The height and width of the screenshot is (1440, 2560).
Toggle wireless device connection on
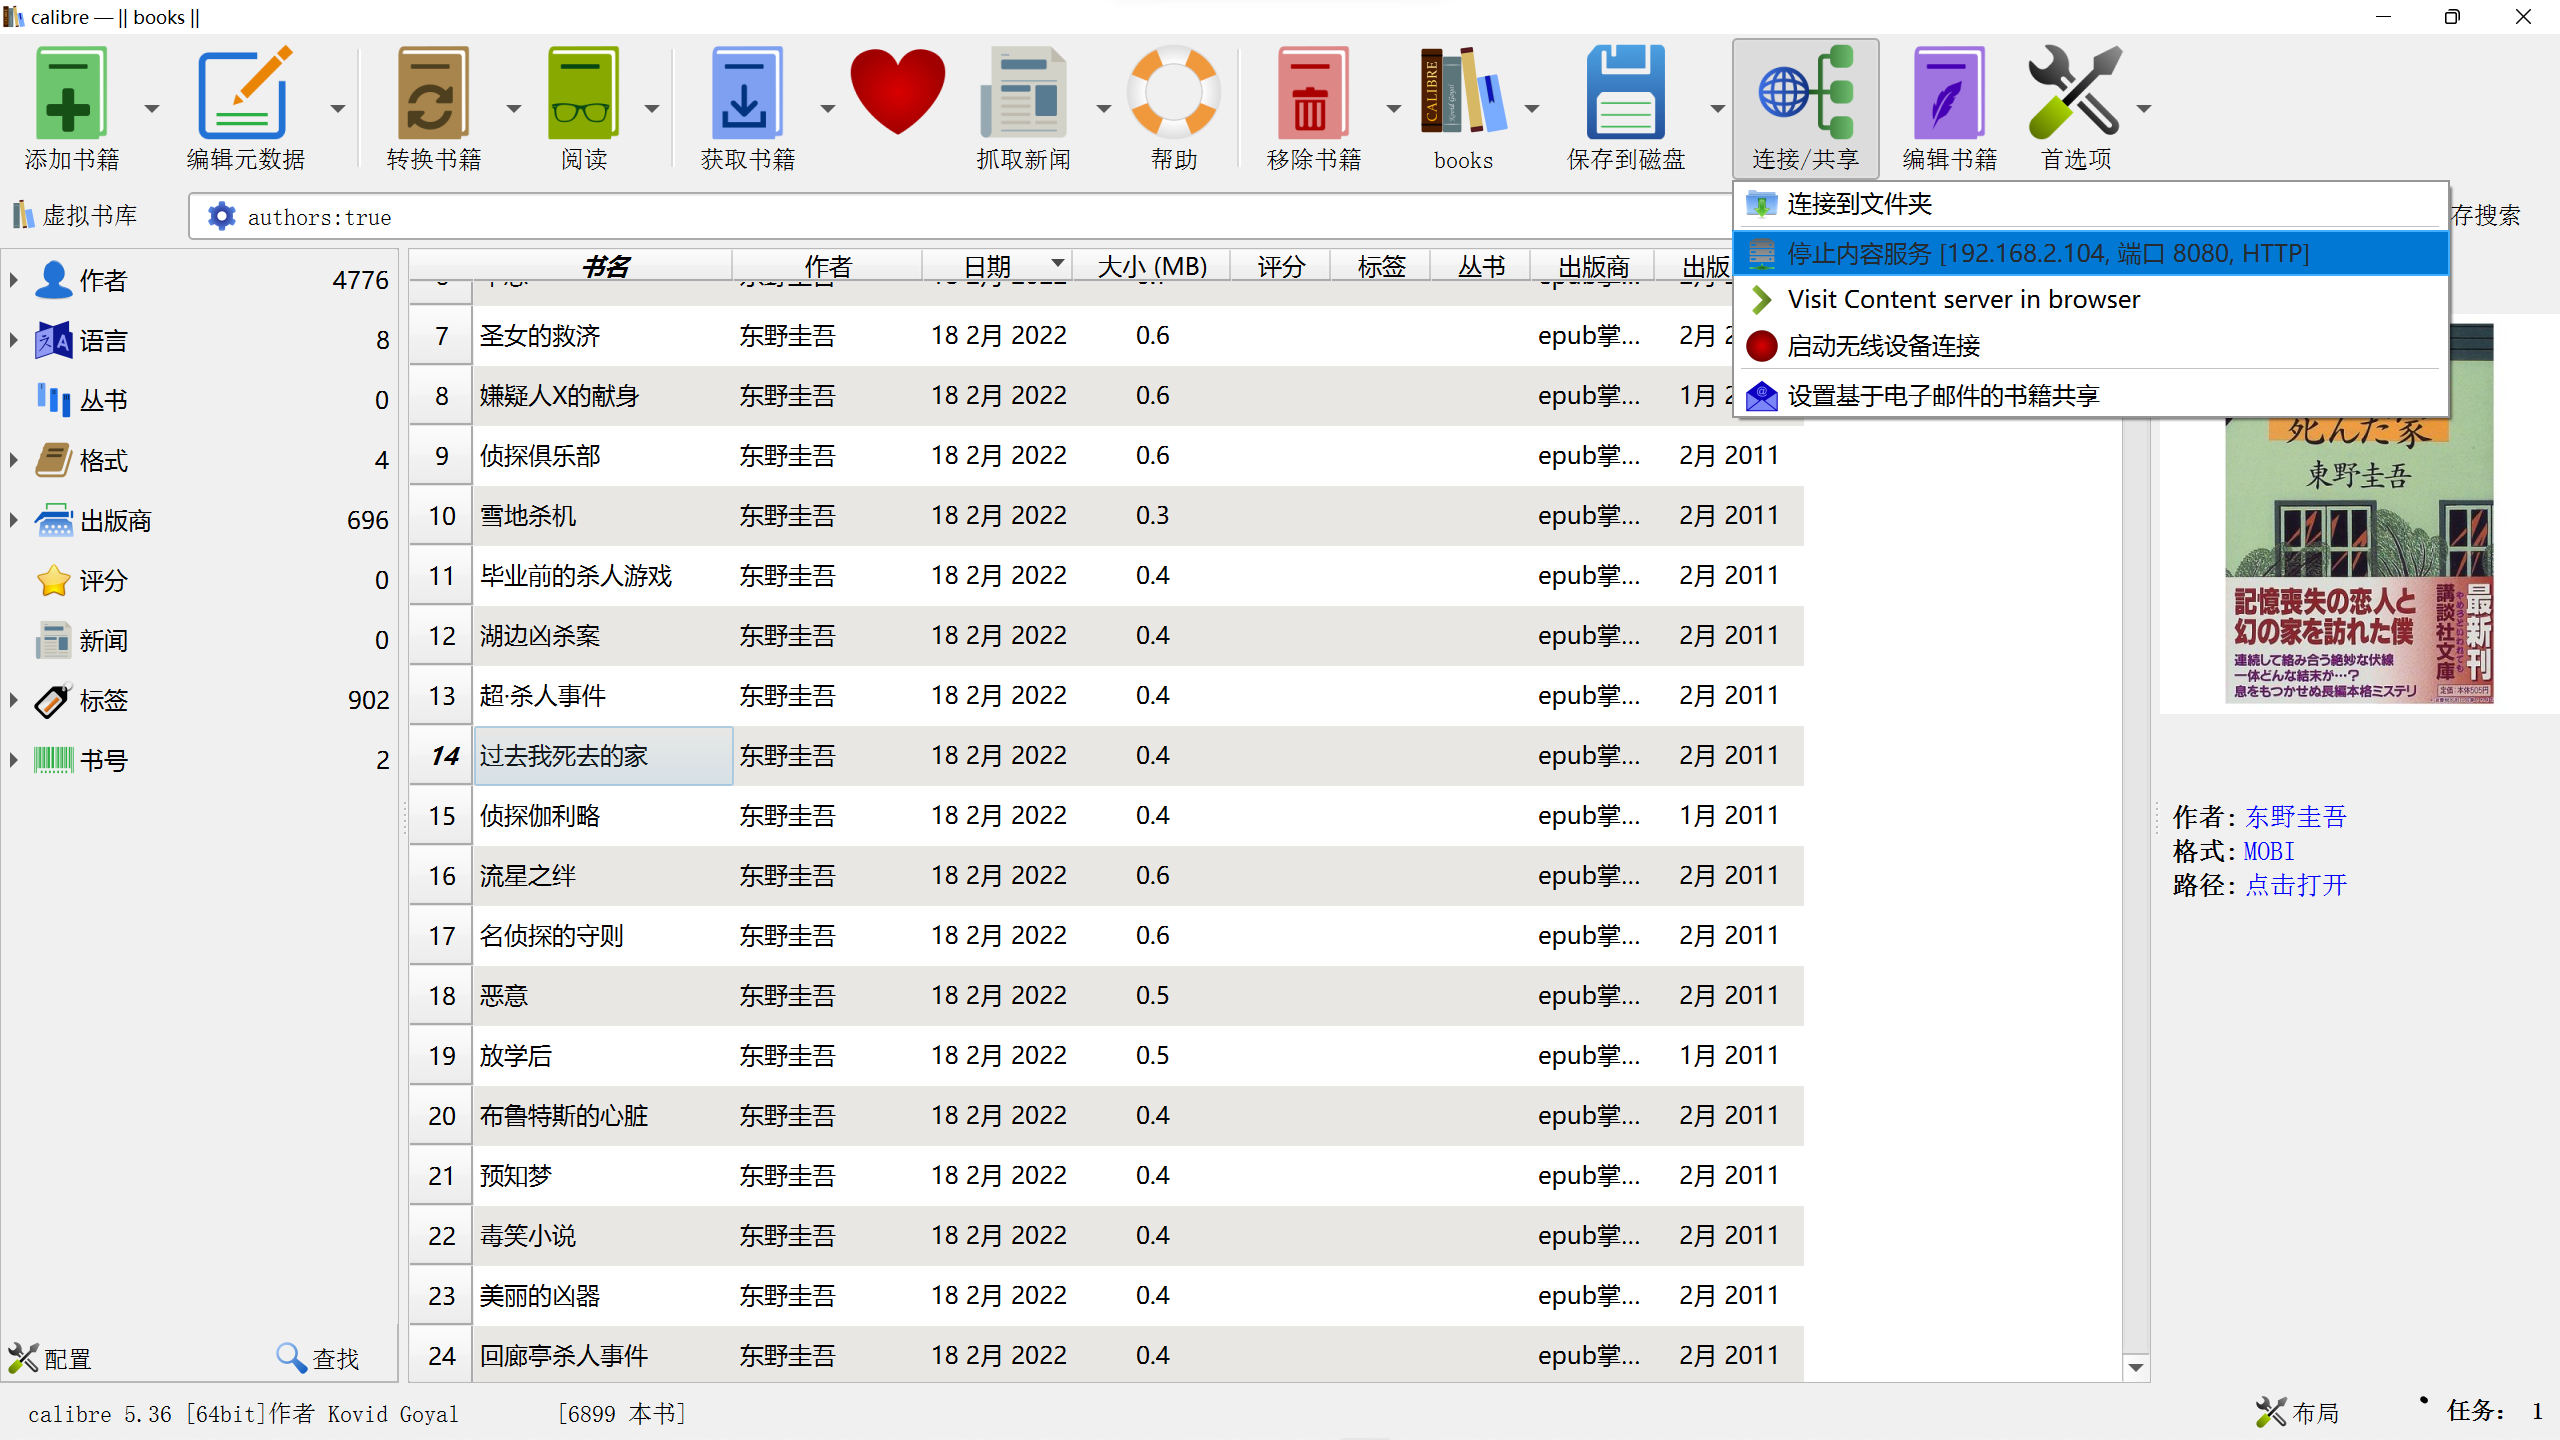1883,346
